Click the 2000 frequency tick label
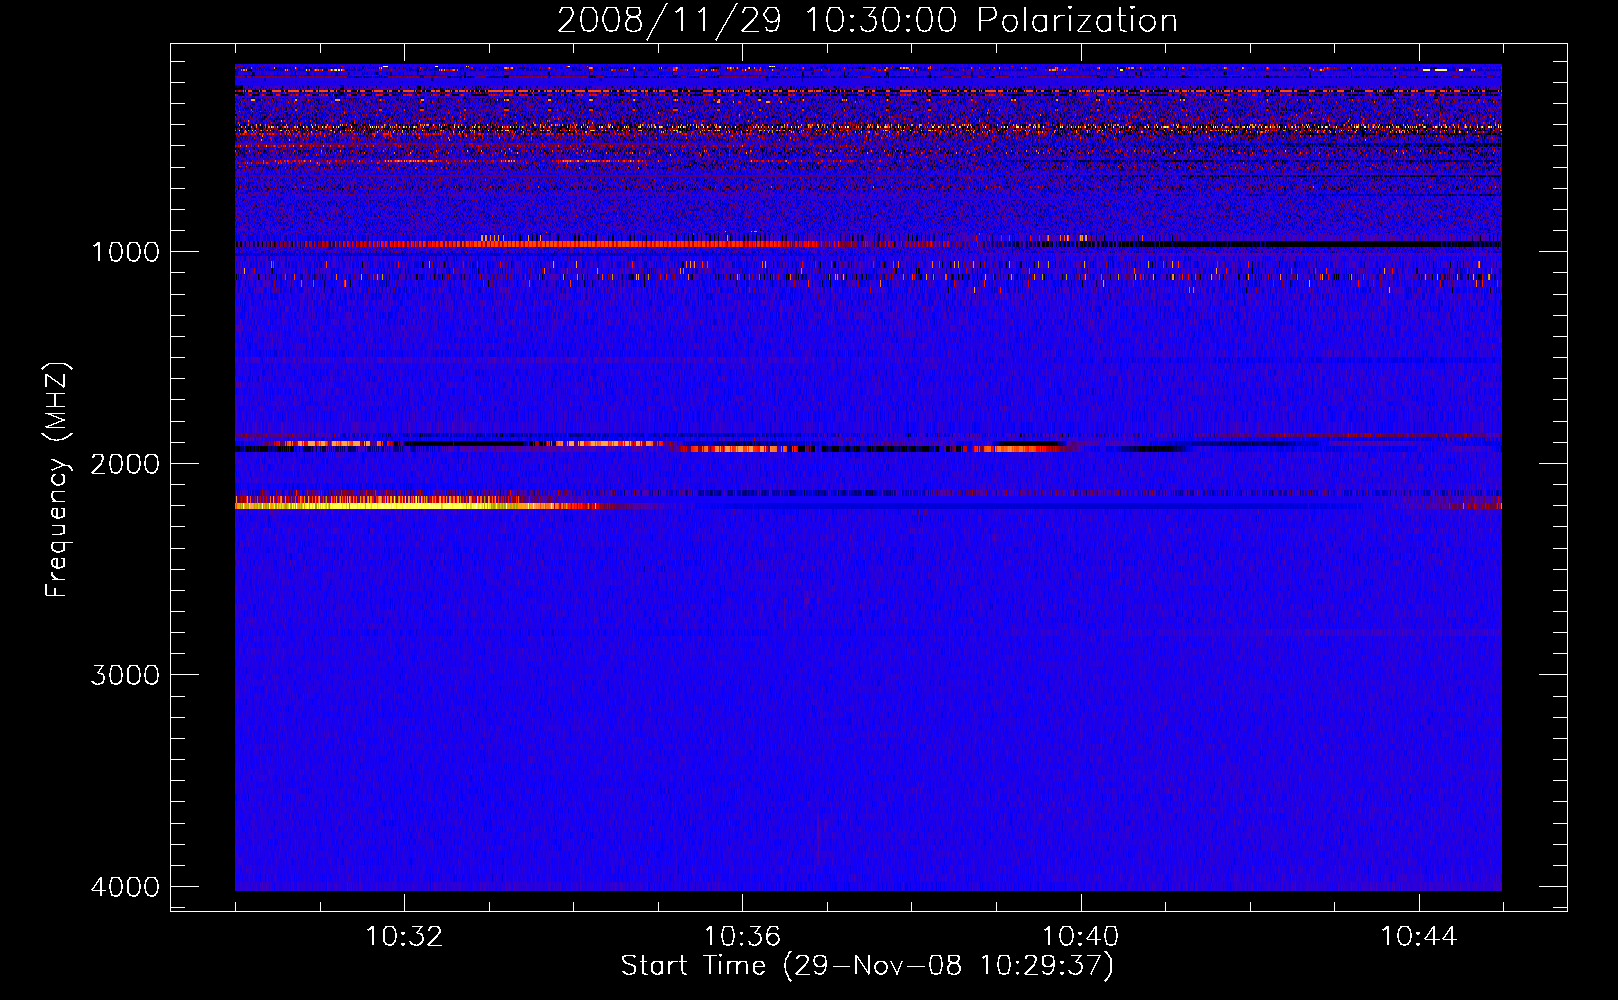The width and height of the screenshot is (1618, 1000). click(125, 463)
